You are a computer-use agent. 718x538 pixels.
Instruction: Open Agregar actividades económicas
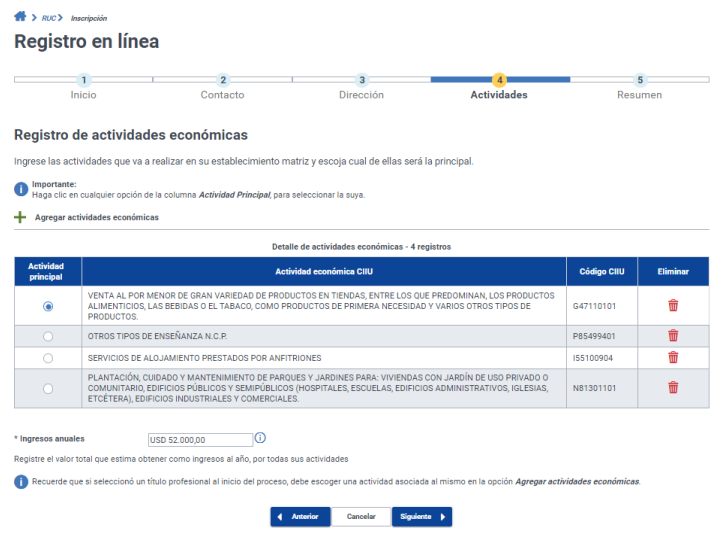coord(97,217)
